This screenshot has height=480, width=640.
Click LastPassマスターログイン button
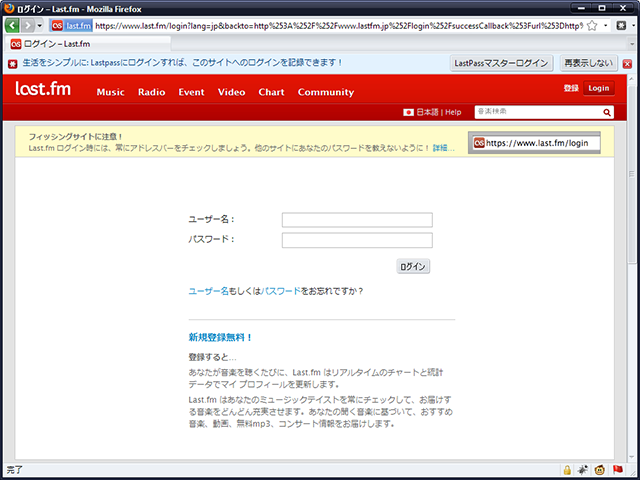coord(501,63)
